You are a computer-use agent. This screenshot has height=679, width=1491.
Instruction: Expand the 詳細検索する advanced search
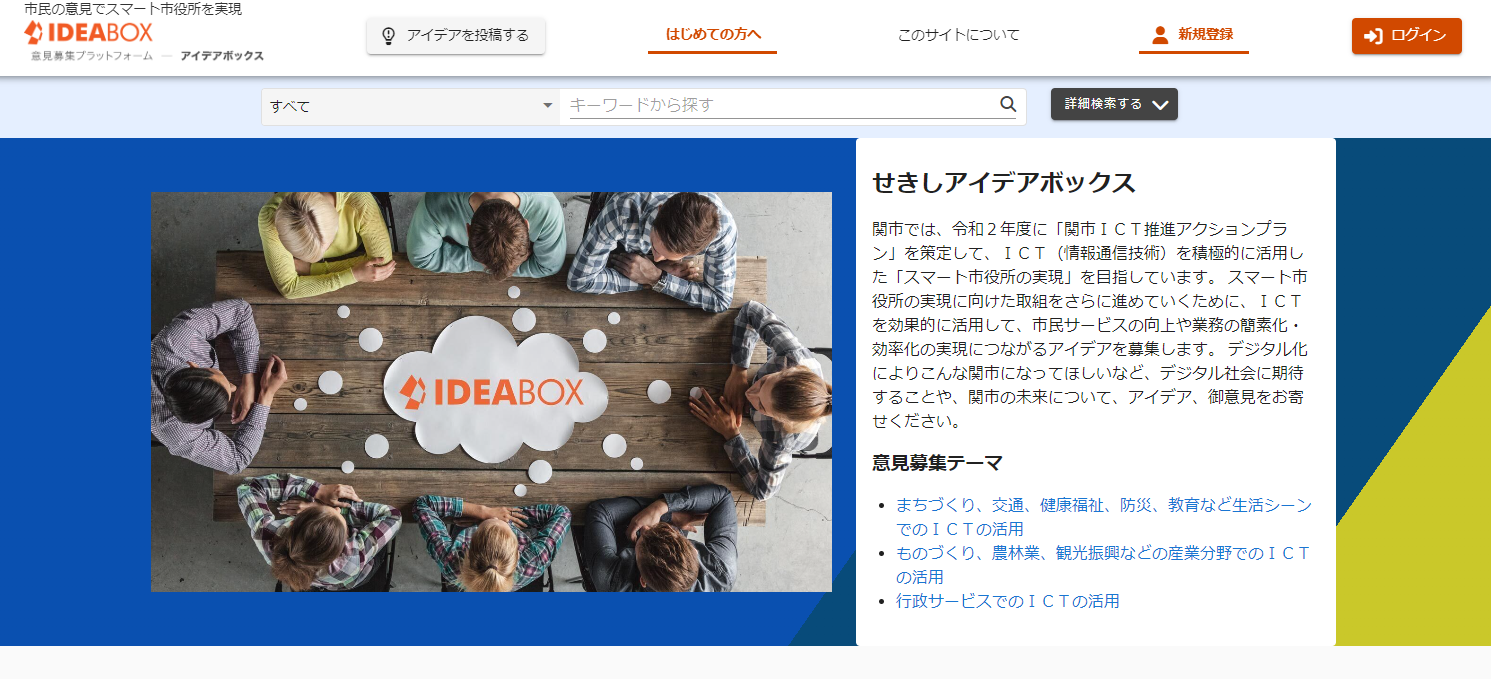click(1114, 104)
